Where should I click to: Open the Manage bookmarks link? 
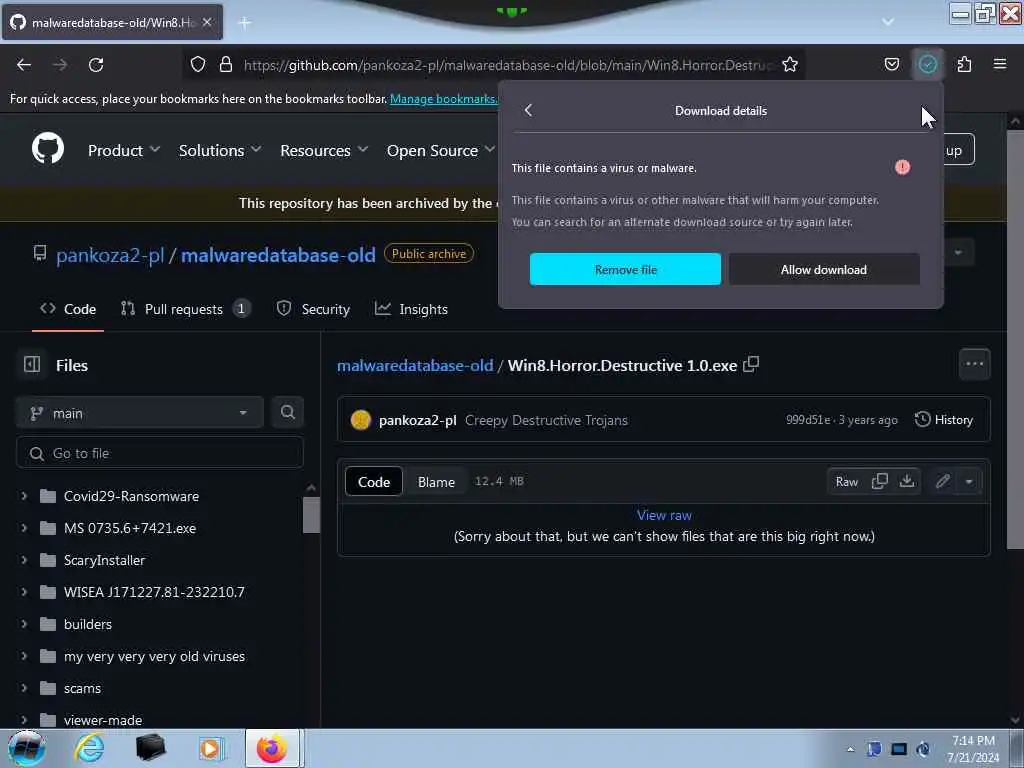click(443, 99)
